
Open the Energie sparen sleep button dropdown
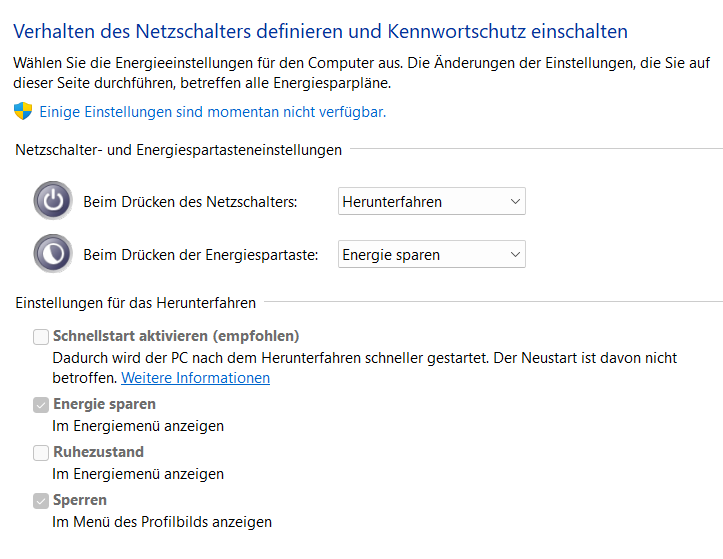click(431, 254)
